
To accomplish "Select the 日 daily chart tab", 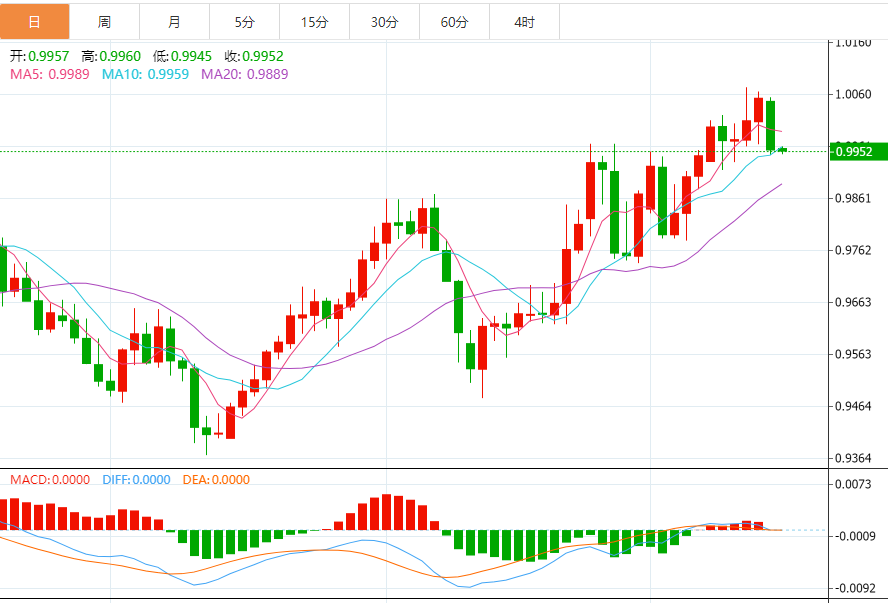I will coord(35,22).
